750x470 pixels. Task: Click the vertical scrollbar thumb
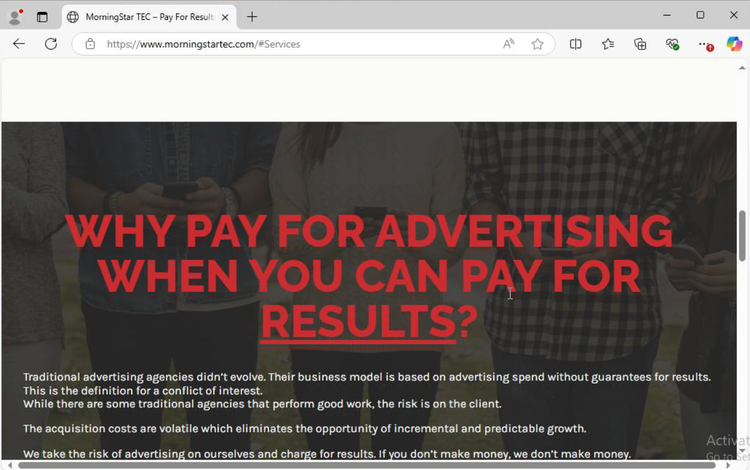(x=742, y=235)
